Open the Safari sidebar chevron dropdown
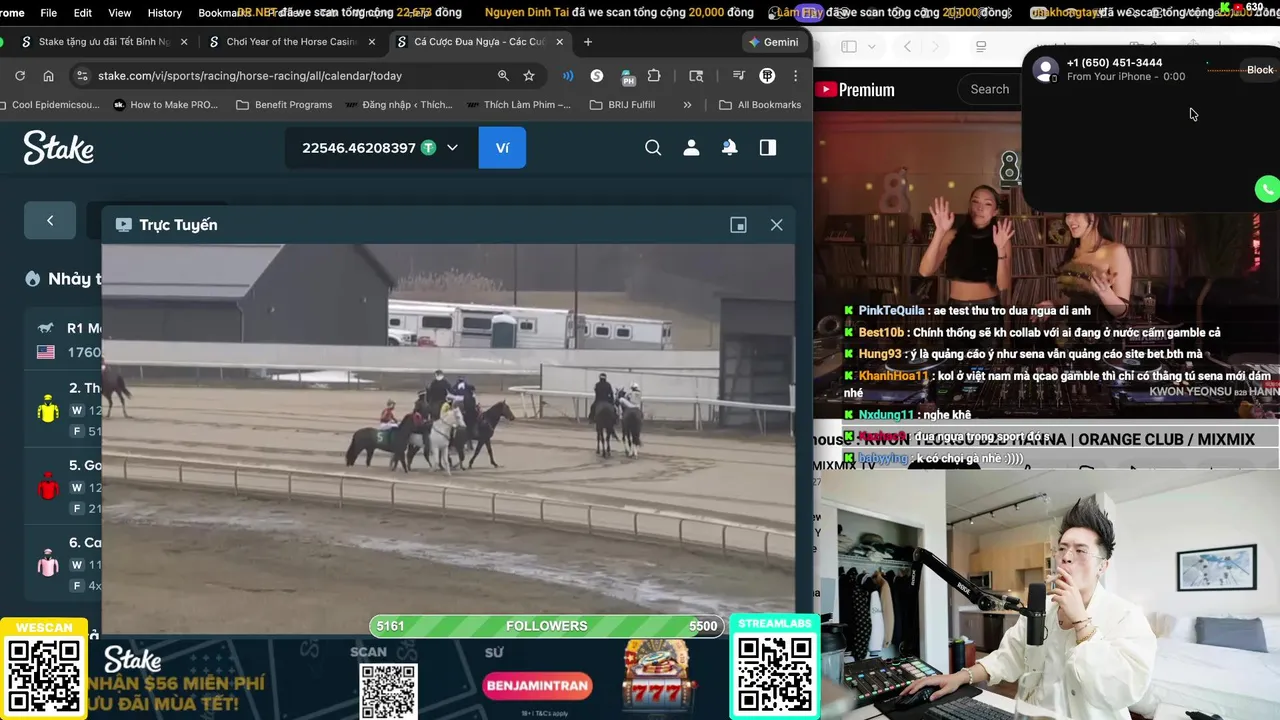The image size is (1280, 720). pos(871,47)
